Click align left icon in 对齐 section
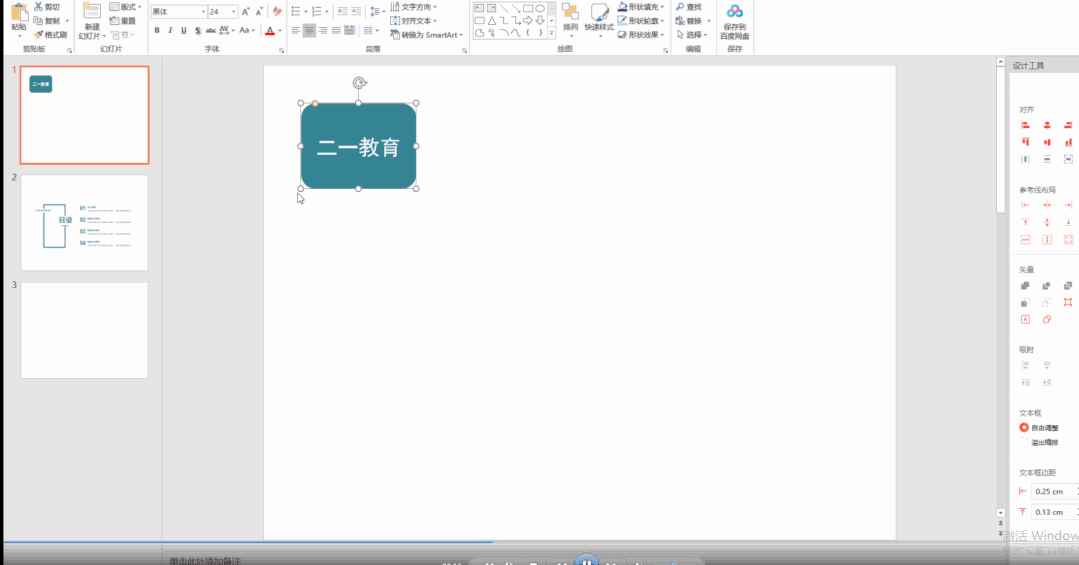 click(x=1025, y=125)
